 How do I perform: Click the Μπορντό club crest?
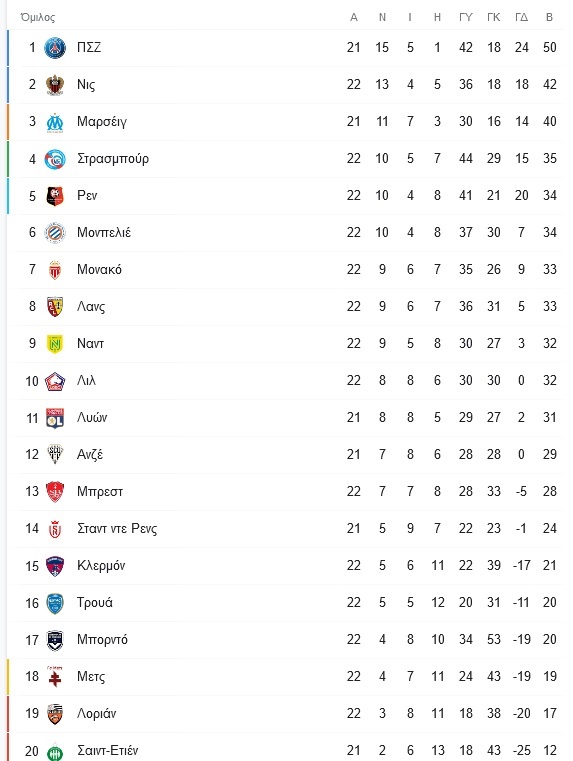tap(55, 640)
